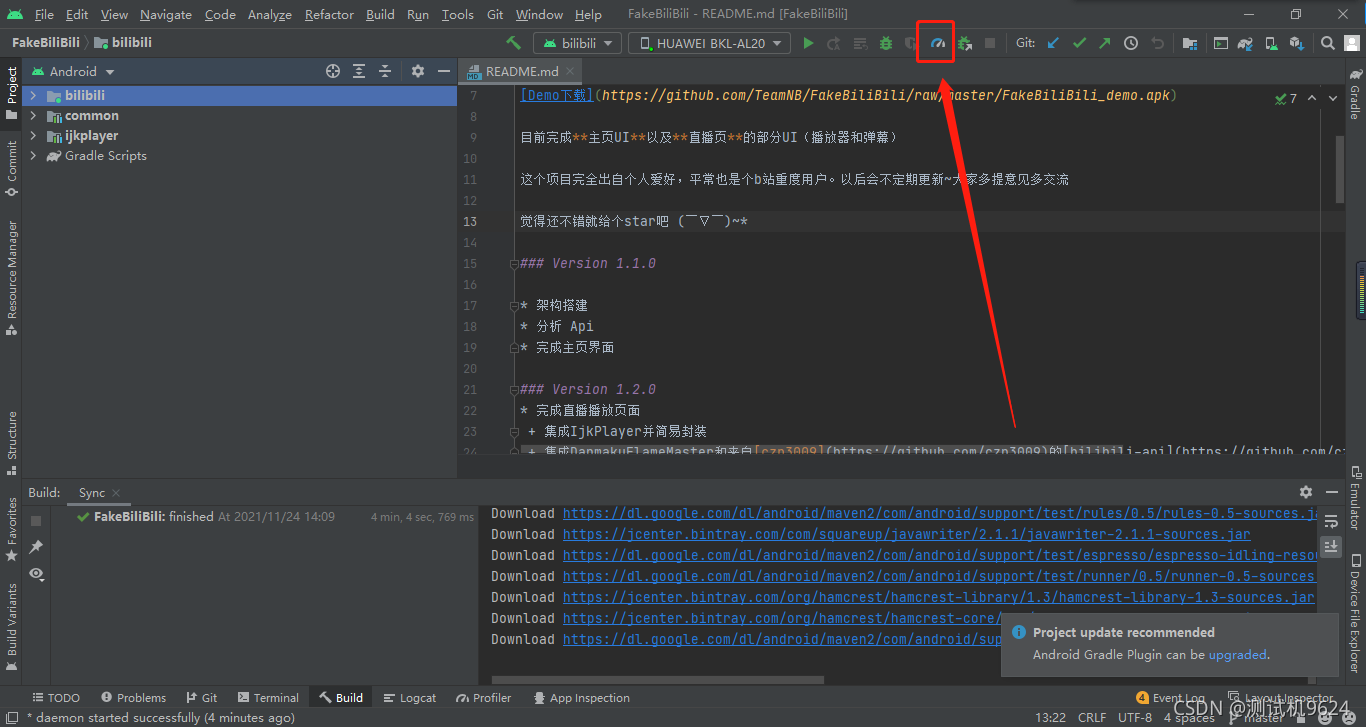1366x727 pixels.
Task: Click Attach Debugger to Android Process icon
Action: click(964, 43)
